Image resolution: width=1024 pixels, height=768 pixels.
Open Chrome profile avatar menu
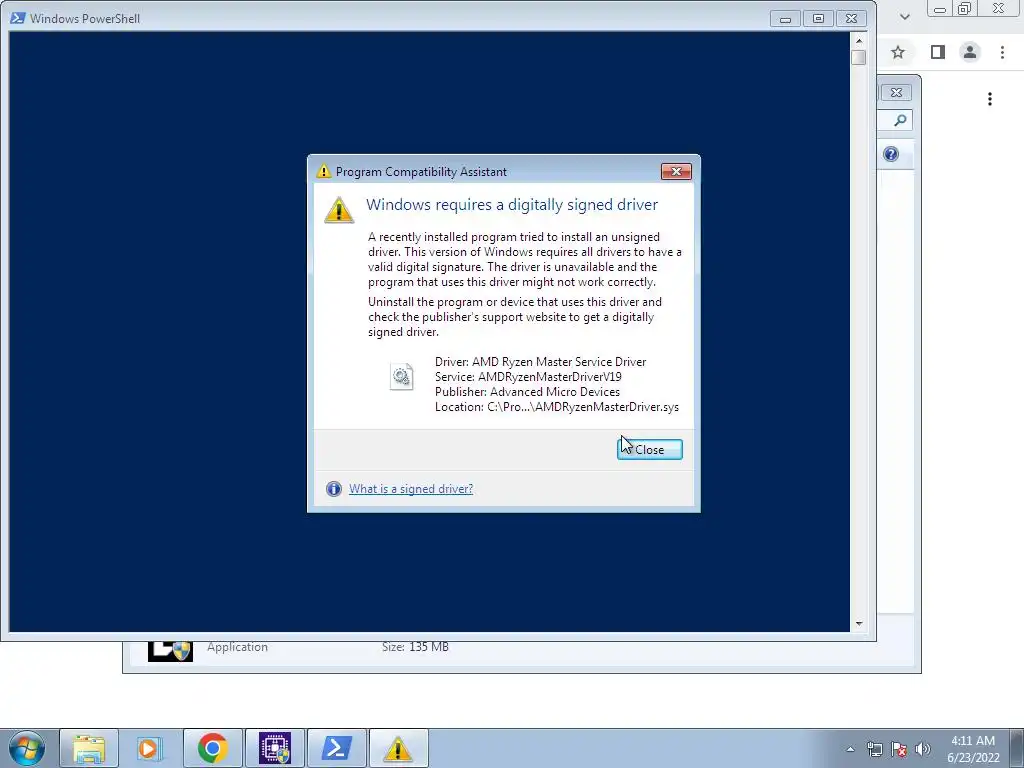point(970,52)
